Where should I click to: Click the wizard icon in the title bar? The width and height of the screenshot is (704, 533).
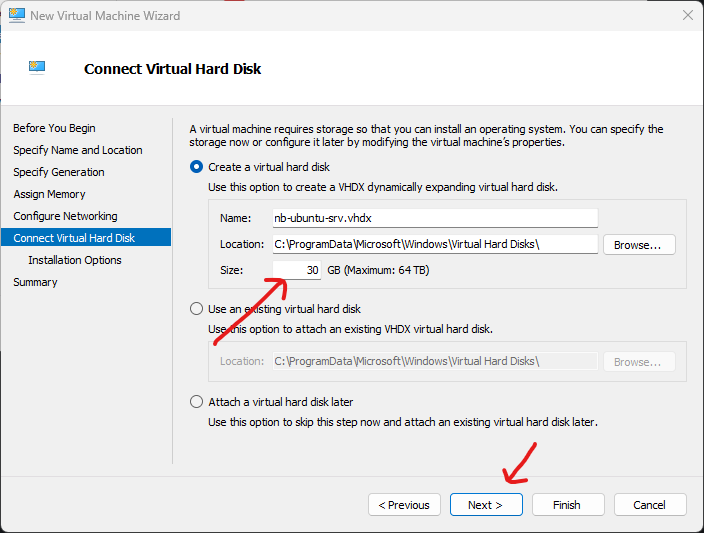(x=16, y=15)
